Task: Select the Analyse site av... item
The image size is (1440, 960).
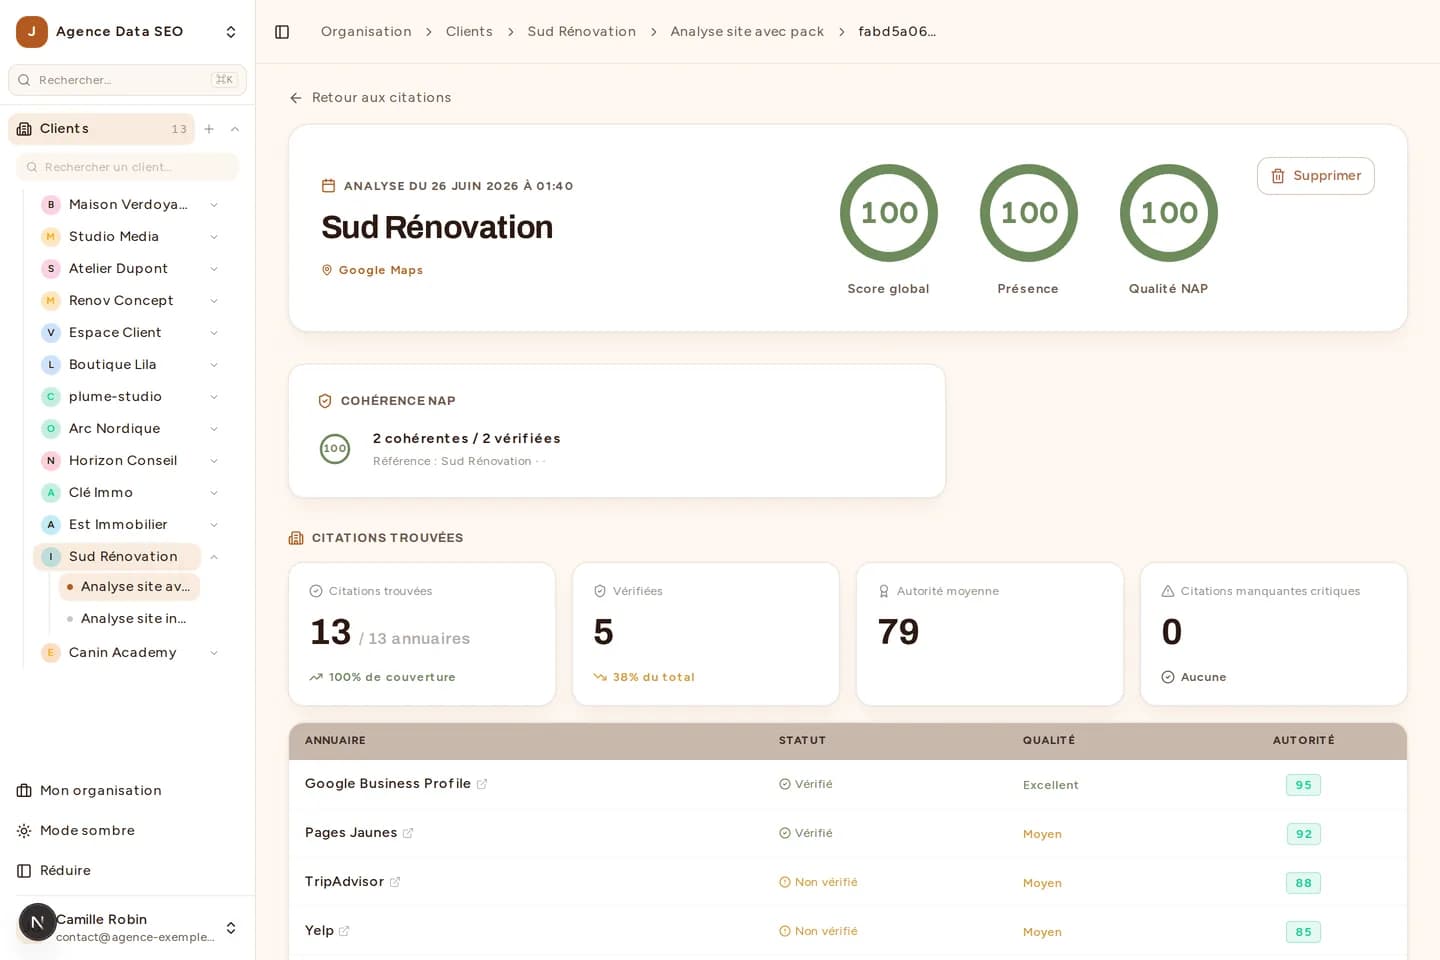Action: tap(130, 587)
